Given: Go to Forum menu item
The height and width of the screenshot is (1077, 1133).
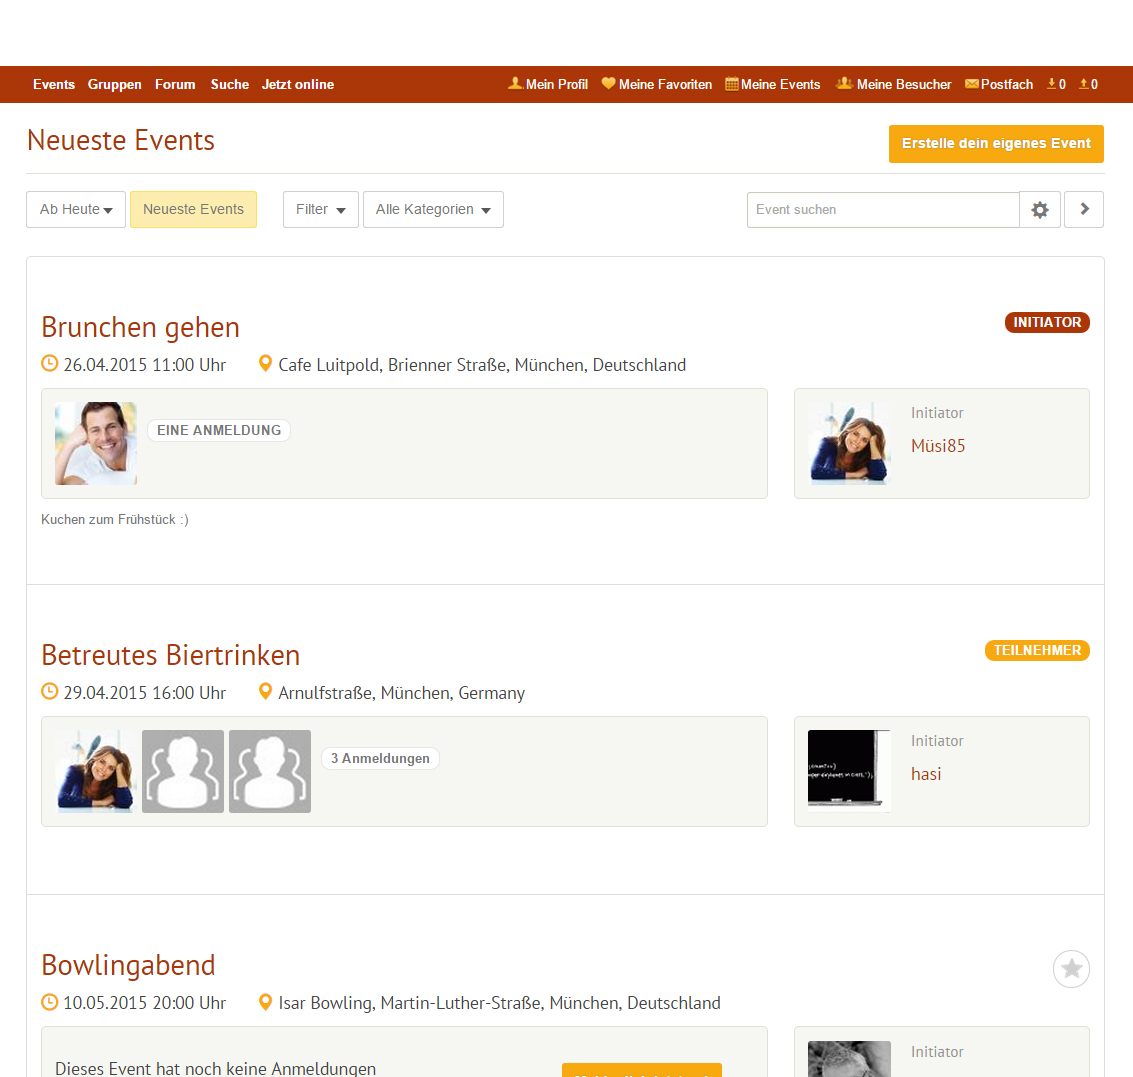Looking at the screenshot, I should pos(175,85).
